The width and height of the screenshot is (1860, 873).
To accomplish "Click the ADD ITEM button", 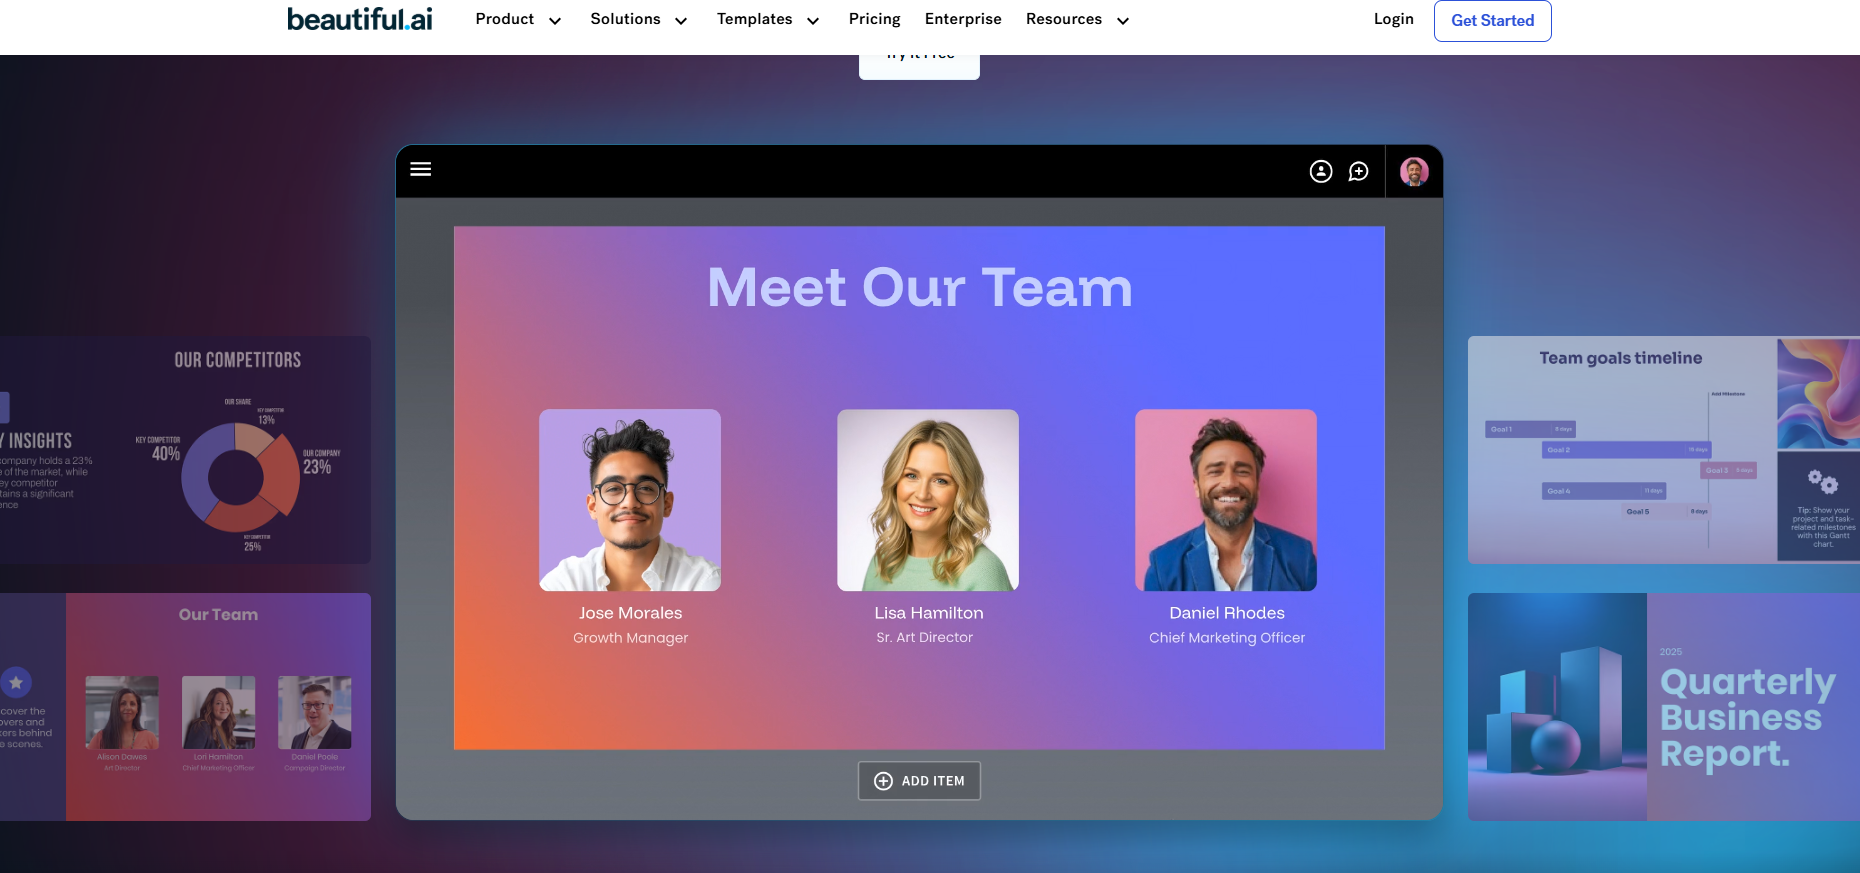I will [919, 781].
